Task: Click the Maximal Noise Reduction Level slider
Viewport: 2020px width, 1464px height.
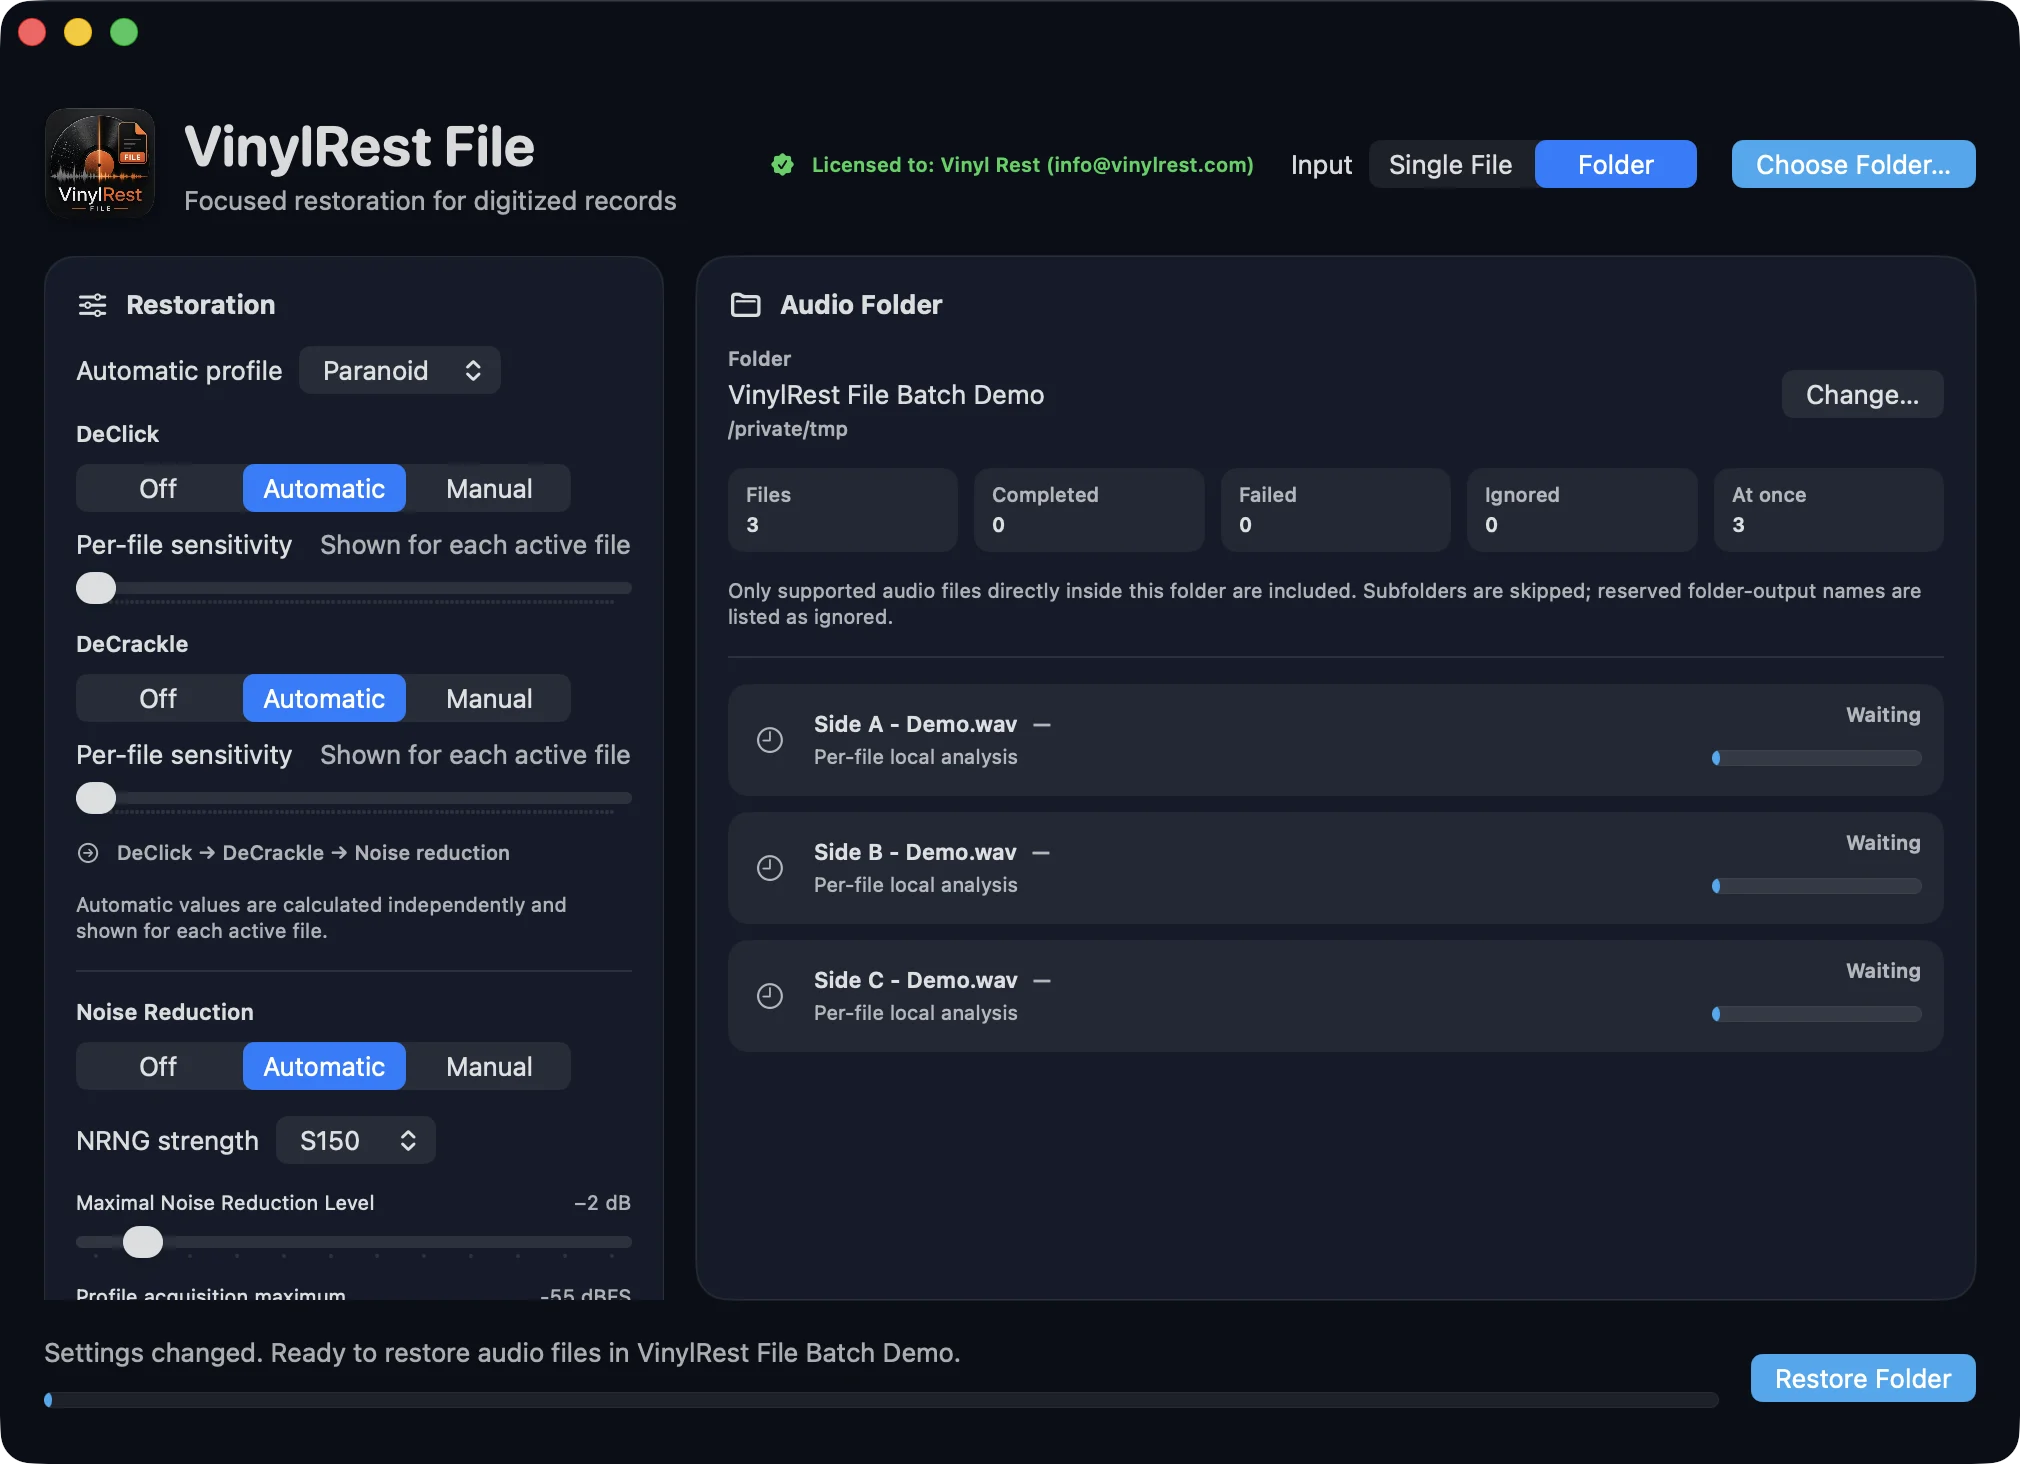Action: pyautogui.click(x=354, y=1242)
